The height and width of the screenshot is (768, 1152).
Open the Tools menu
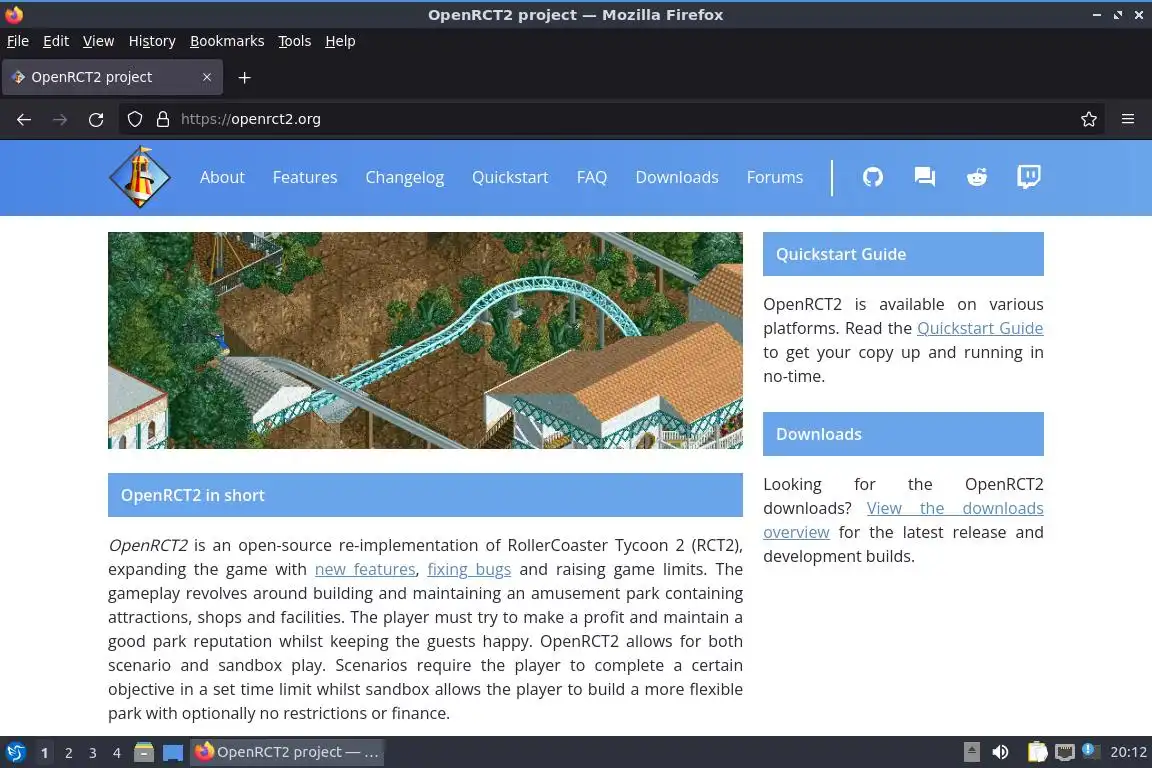[x=295, y=41]
